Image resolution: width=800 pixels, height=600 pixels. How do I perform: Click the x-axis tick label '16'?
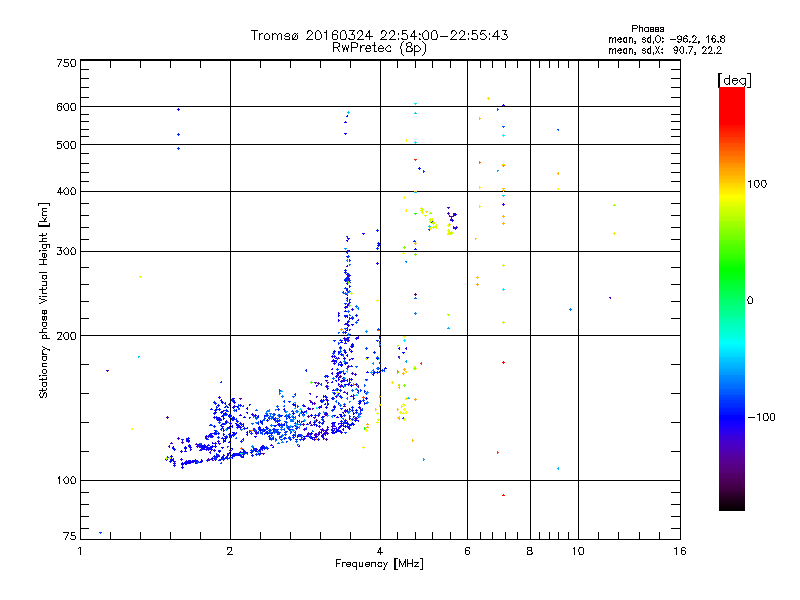[680, 551]
